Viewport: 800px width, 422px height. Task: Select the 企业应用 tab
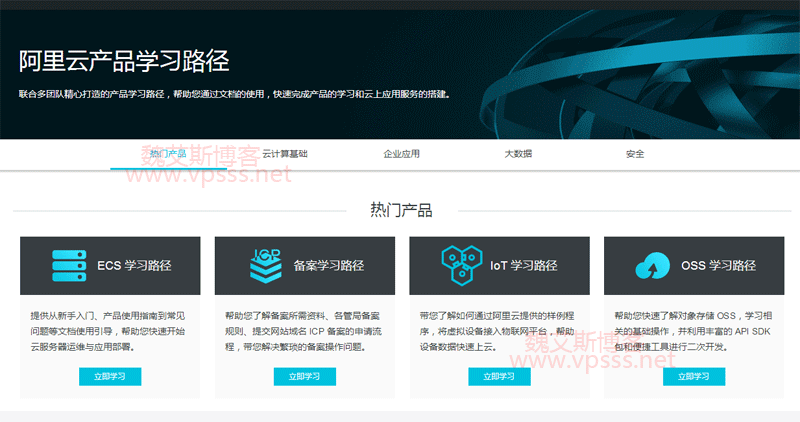point(402,154)
